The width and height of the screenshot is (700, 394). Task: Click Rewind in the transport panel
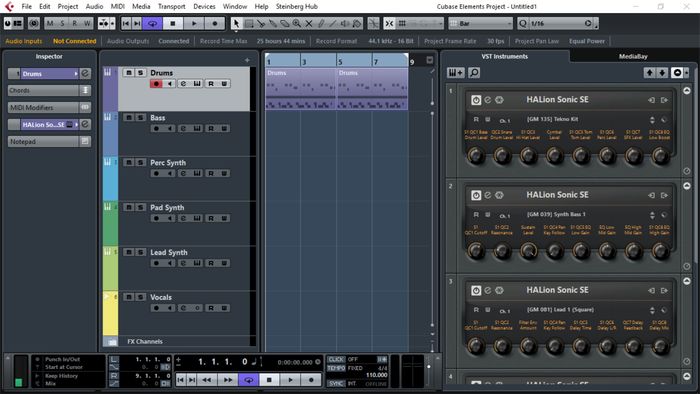pyautogui.click(x=207, y=380)
